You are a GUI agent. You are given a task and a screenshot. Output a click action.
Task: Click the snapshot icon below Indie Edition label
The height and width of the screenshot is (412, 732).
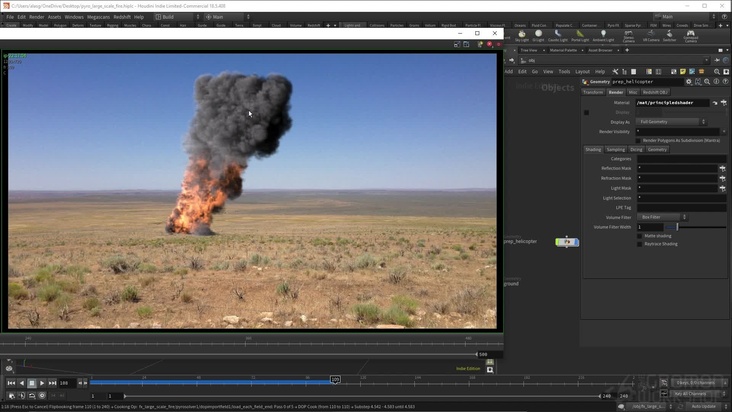tap(490, 370)
